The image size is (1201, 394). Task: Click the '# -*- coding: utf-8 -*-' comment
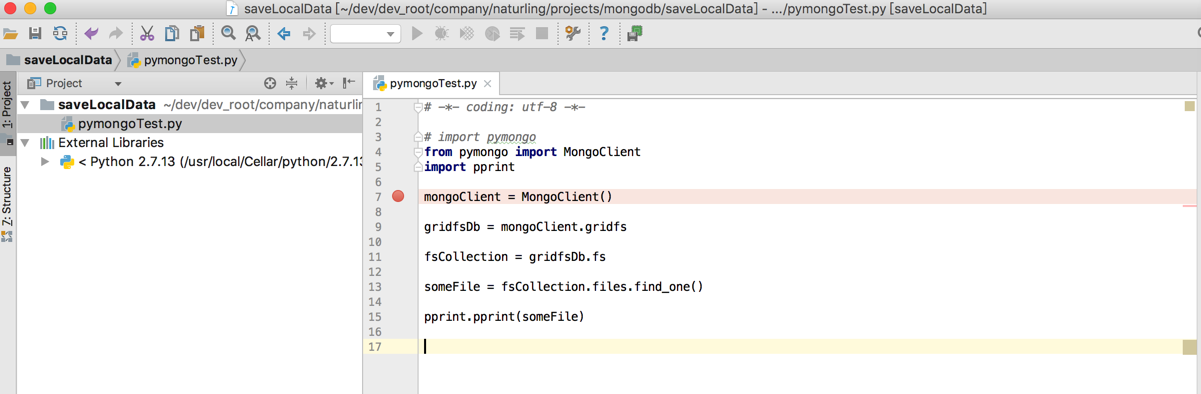coord(504,107)
